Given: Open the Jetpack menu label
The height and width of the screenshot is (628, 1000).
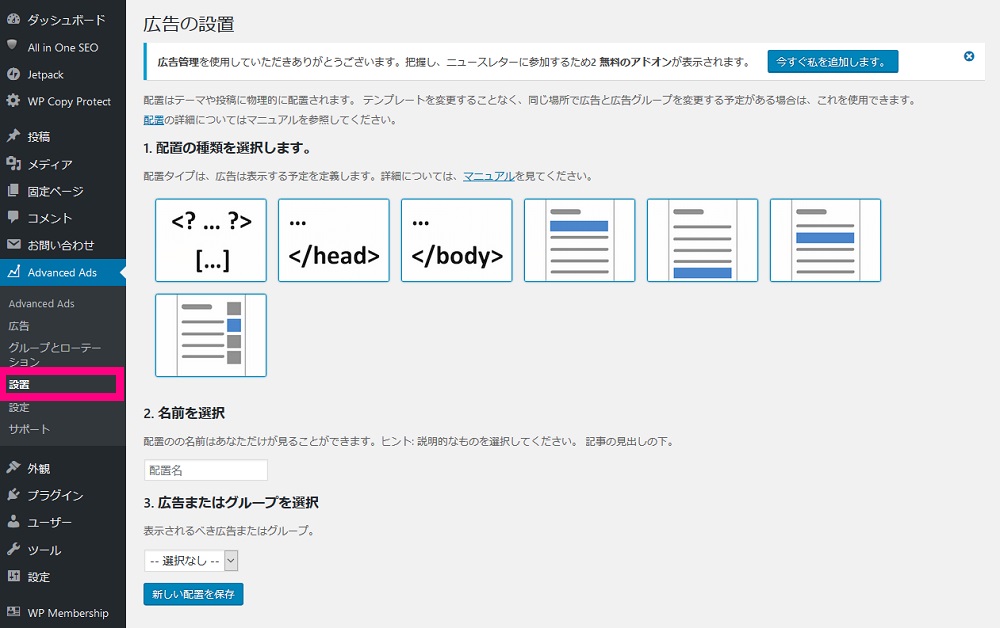Looking at the screenshot, I should click(x=45, y=75).
